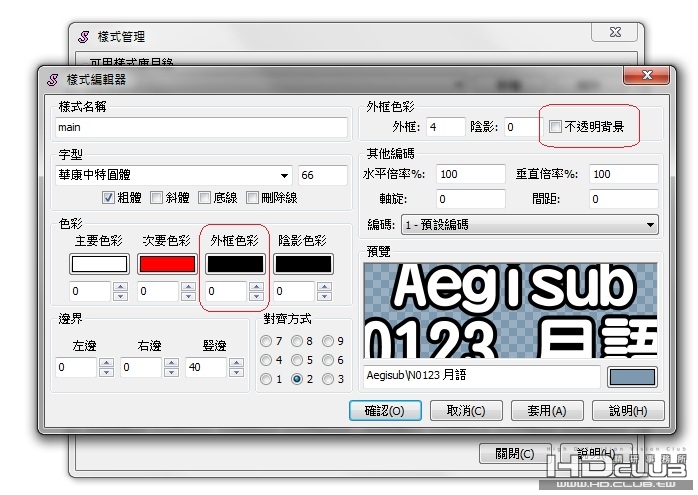Increase 豎邊 margin with up arrow

tap(236, 362)
